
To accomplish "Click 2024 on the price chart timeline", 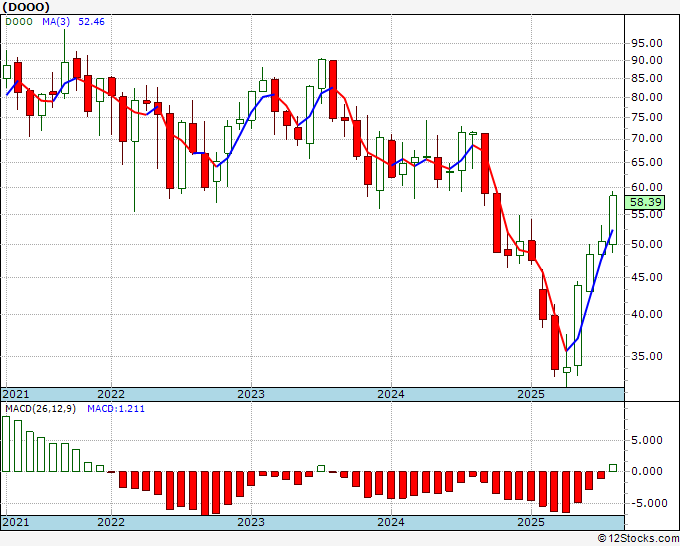I will click(391, 394).
